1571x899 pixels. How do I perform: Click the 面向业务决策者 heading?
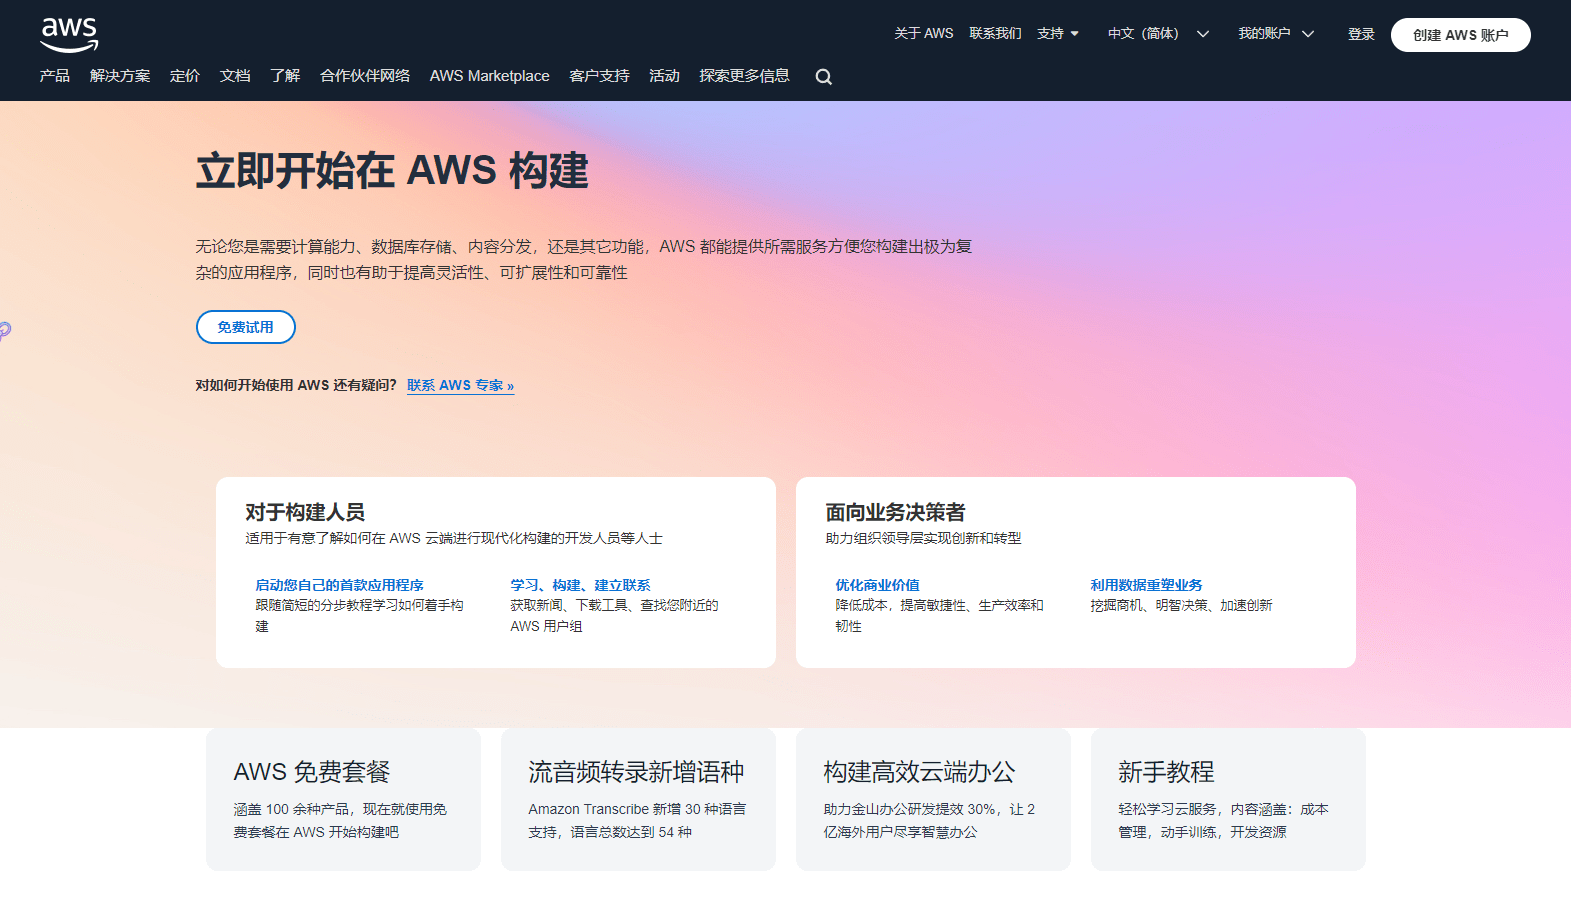point(895,512)
